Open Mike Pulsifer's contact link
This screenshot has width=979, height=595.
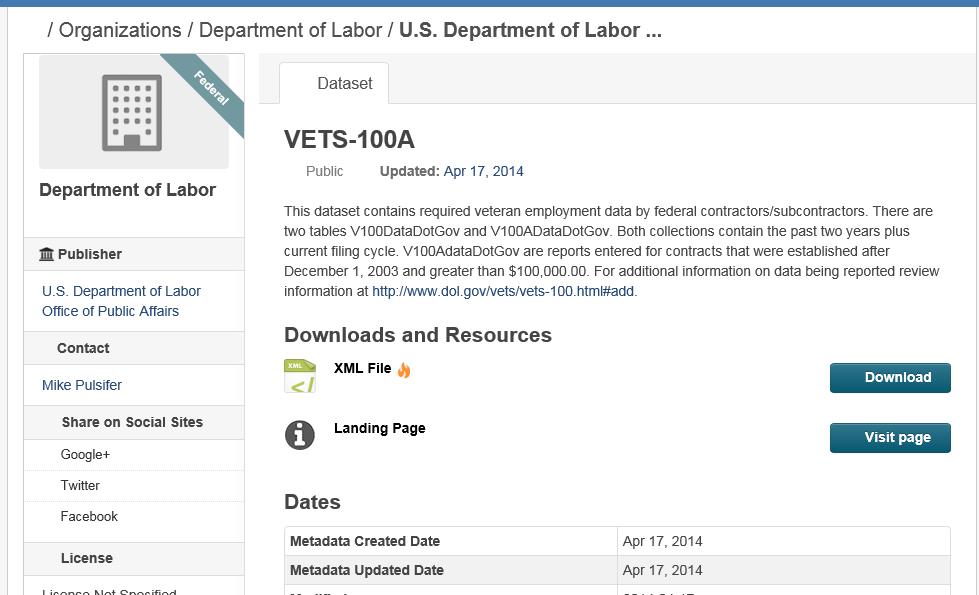(81, 384)
